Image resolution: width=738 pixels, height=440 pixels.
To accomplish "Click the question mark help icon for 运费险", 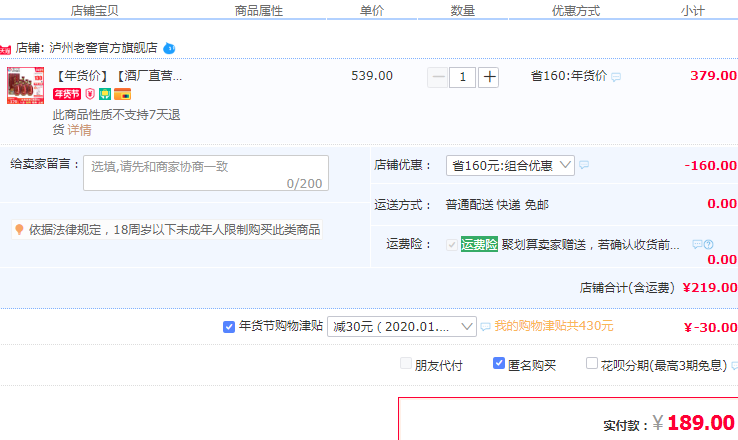I will pos(708,244).
